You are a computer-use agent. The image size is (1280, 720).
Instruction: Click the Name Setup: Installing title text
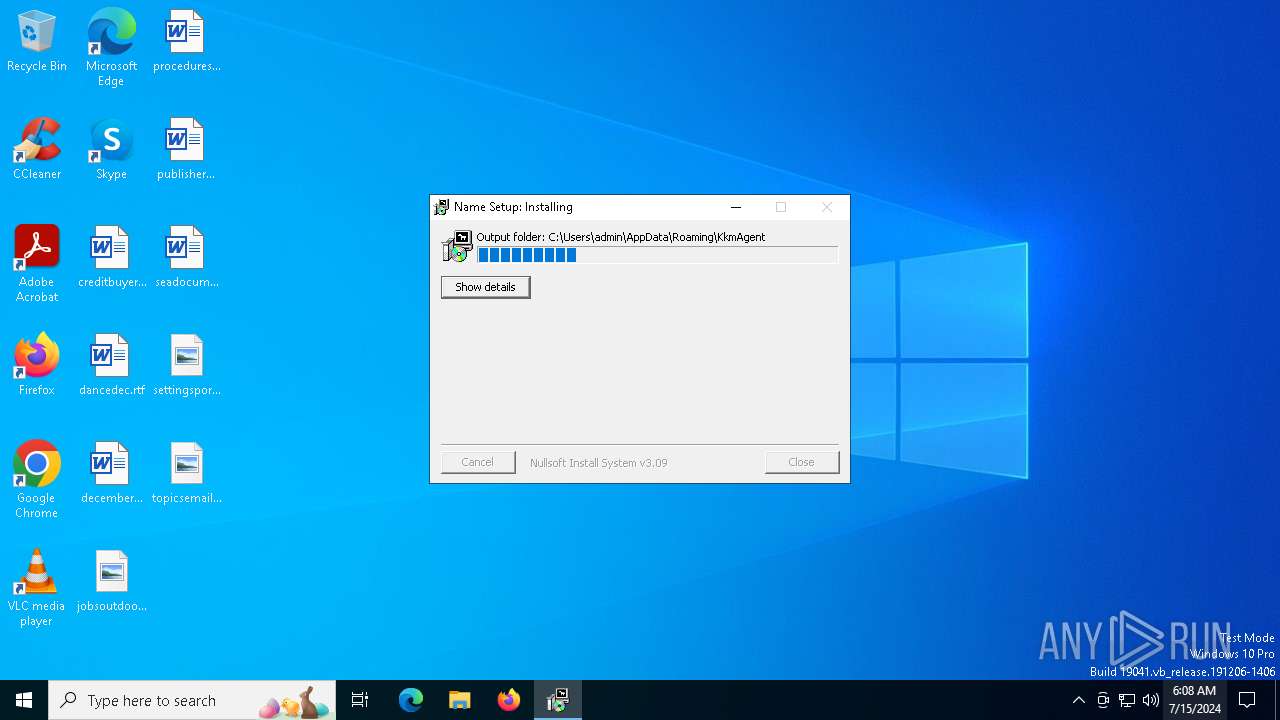click(513, 207)
